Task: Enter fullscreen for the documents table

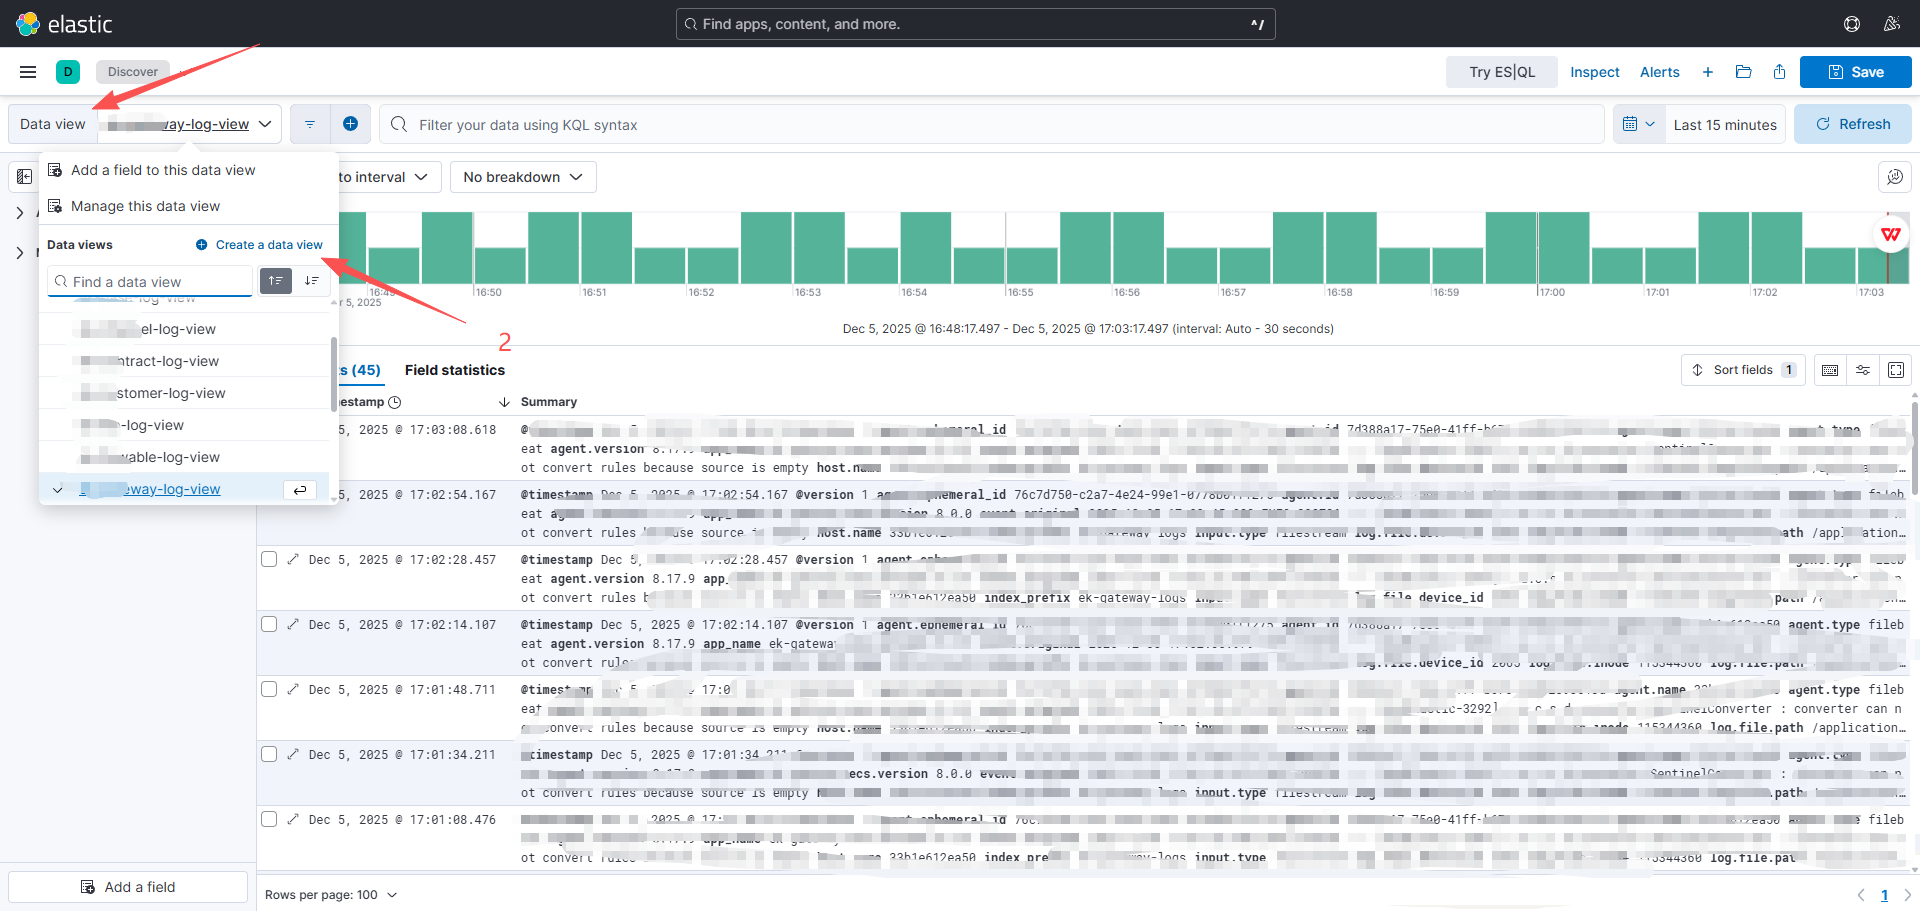Action: tap(1896, 370)
